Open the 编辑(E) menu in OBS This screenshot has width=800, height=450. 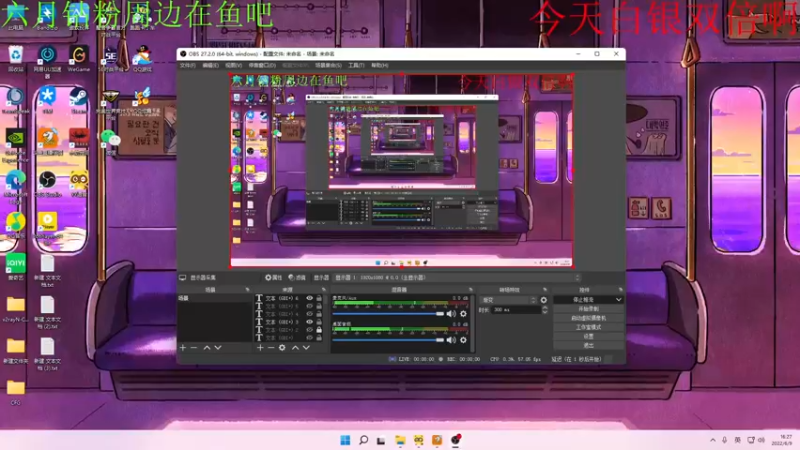210,65
